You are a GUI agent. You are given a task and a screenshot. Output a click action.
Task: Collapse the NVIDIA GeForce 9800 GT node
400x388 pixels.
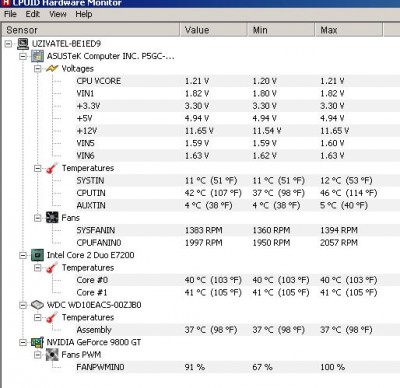[23, 342]
